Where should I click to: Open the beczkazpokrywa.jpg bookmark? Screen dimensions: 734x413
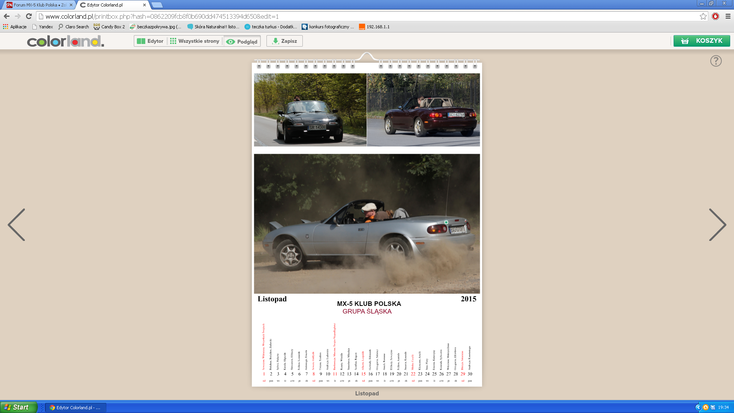pos(155,27)
